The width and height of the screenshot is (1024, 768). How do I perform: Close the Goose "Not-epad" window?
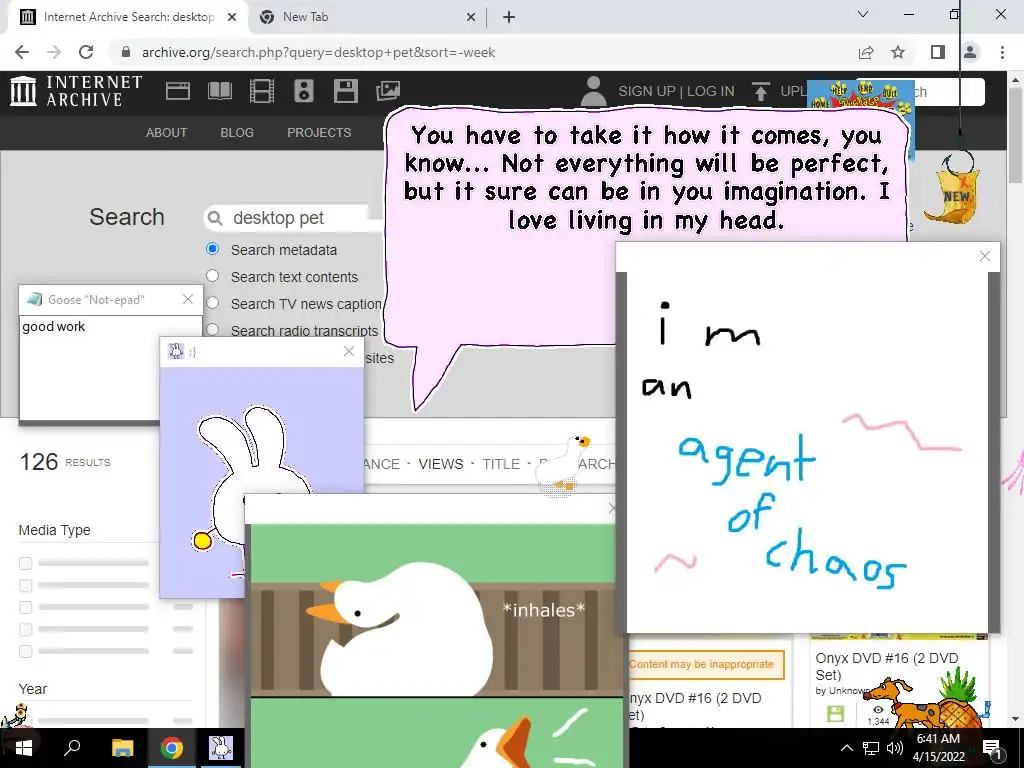tap(188, 299)
